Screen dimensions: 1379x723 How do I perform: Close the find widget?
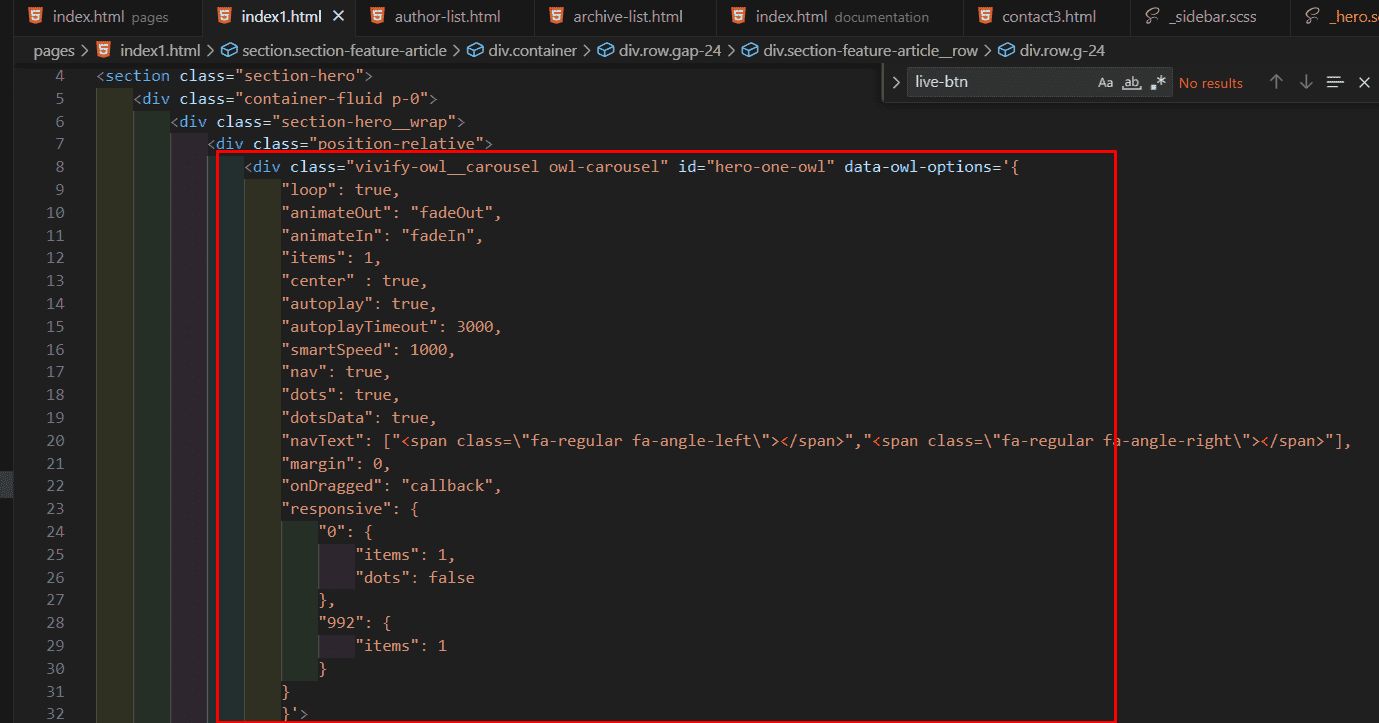pyautogui.click(x=1364, y=82)
